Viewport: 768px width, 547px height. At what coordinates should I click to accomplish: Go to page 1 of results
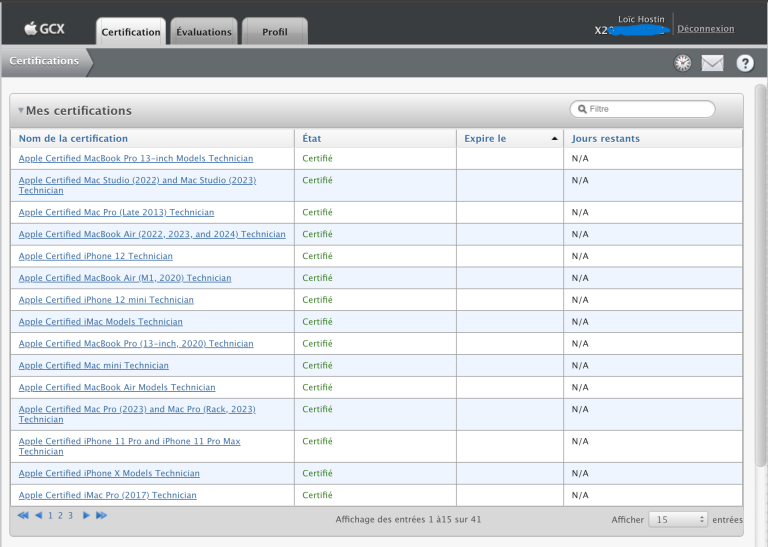pos(50,515)
